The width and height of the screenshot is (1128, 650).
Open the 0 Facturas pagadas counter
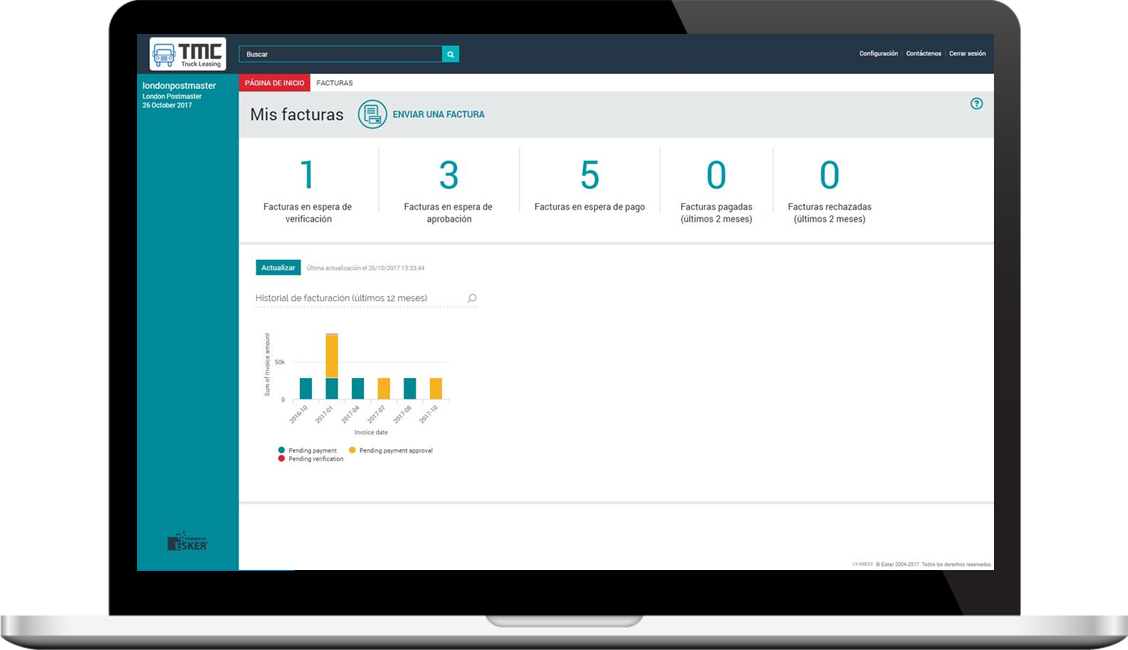coord(717,191)
